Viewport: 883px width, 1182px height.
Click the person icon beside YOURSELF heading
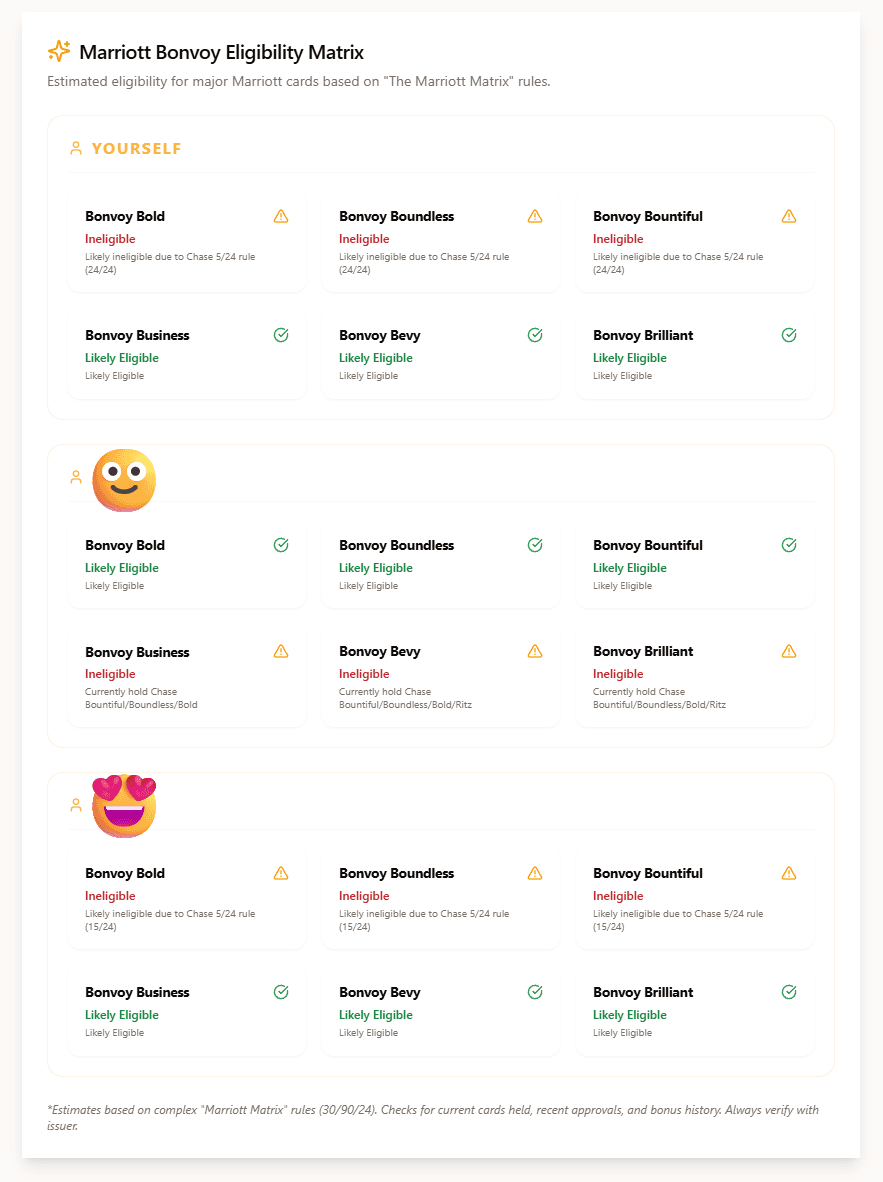pos(76,147)
